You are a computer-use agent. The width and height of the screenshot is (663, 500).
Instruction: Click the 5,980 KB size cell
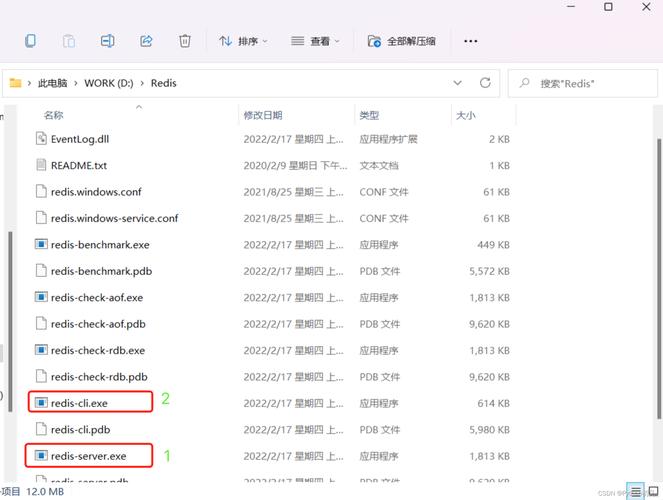(x=489, y=430)
